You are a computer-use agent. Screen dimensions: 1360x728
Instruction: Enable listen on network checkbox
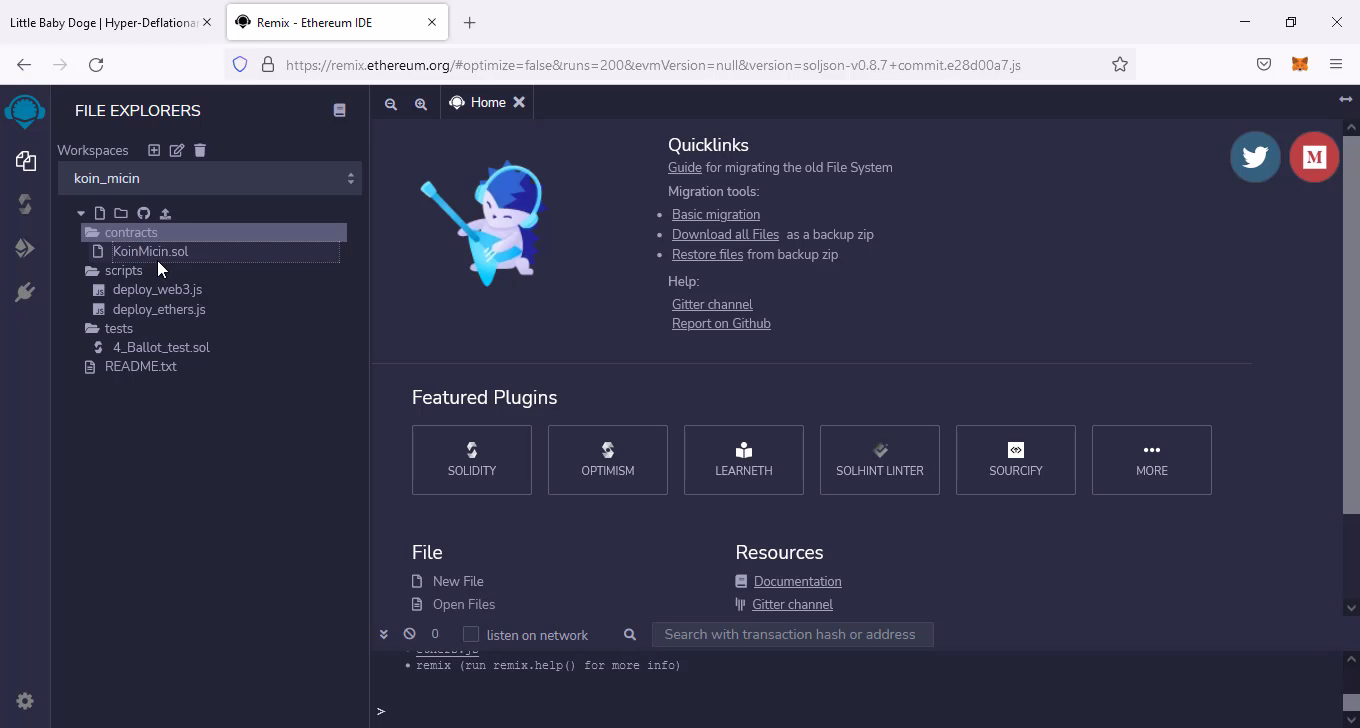pos(471,634)
